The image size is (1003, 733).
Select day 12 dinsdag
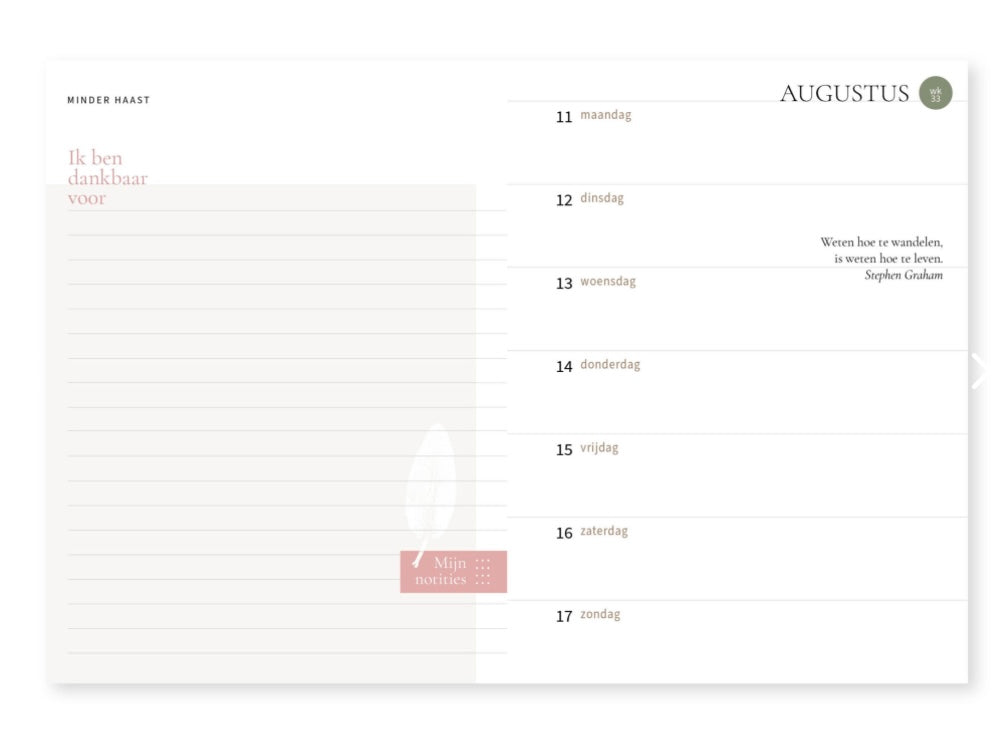coord(590,199)
